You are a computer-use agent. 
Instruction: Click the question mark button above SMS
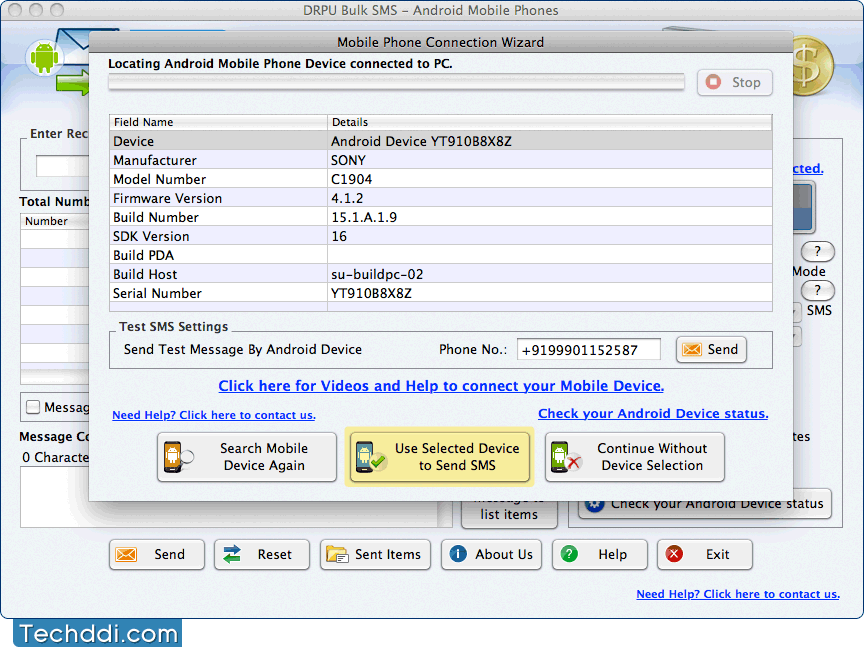[818, 290]
